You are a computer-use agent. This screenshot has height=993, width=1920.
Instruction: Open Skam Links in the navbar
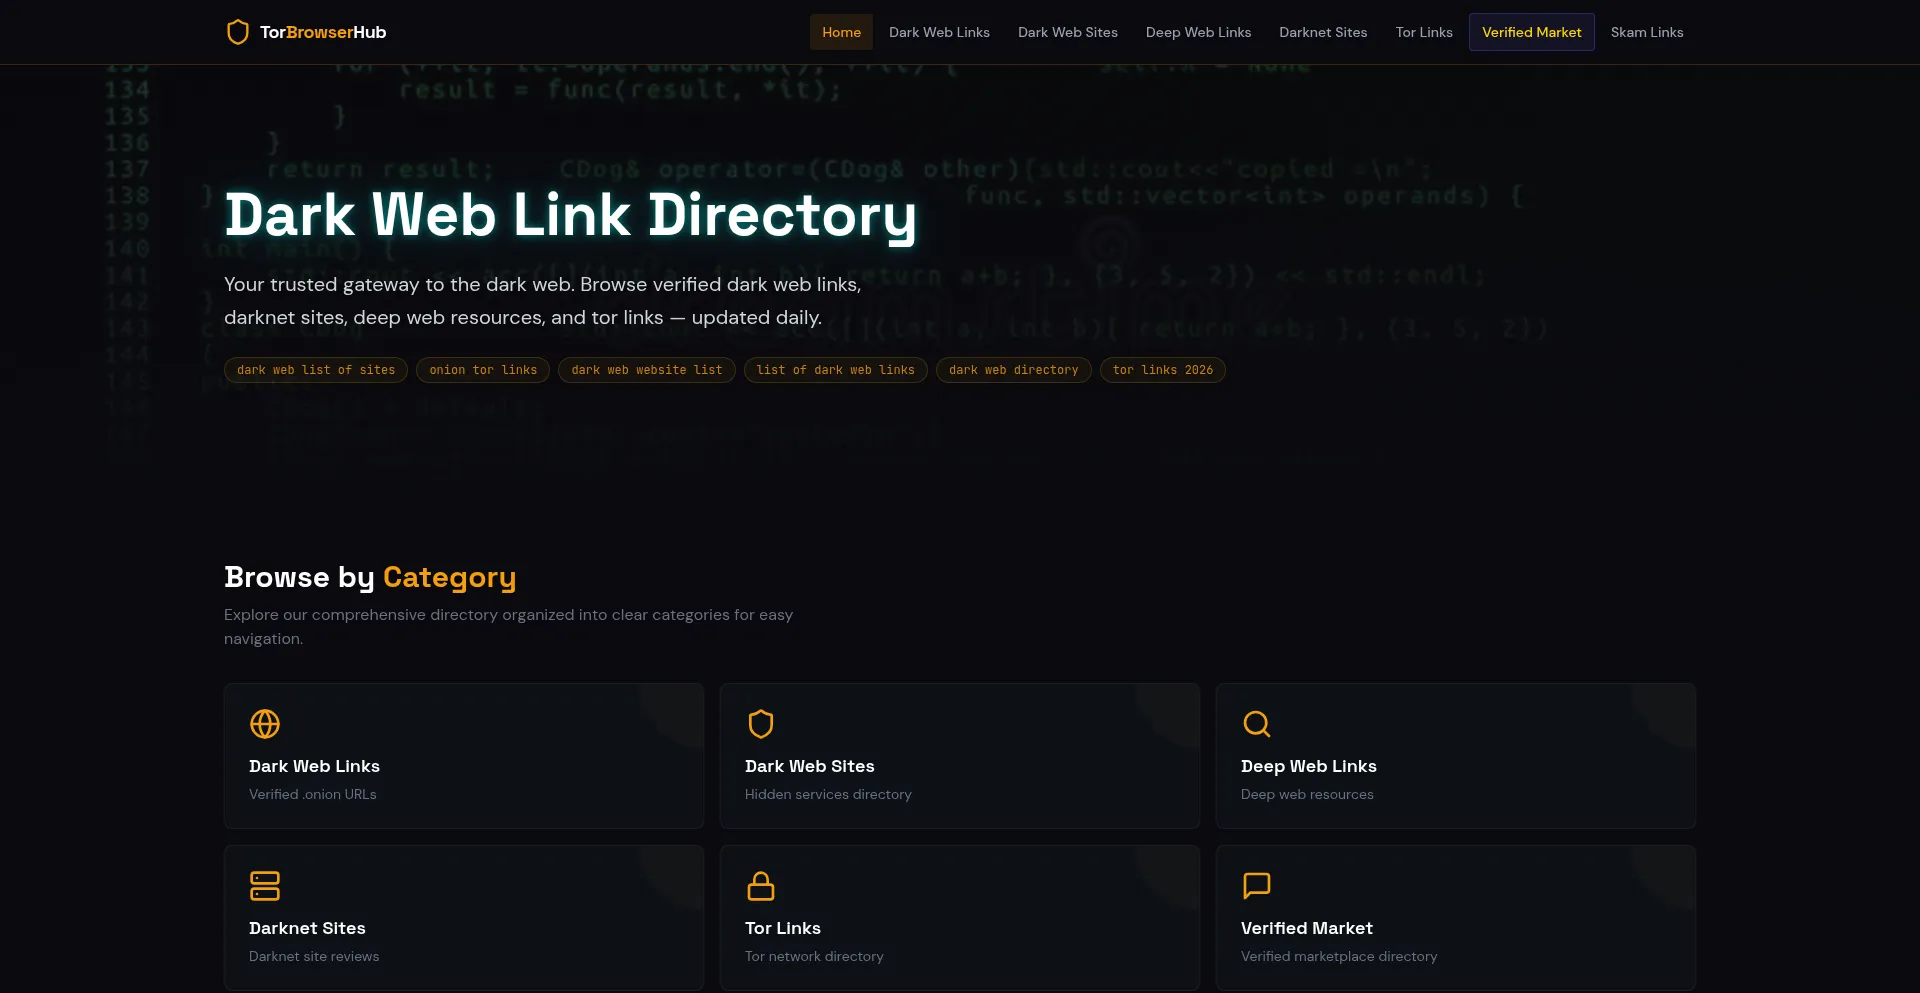[x=1647, y=32]
